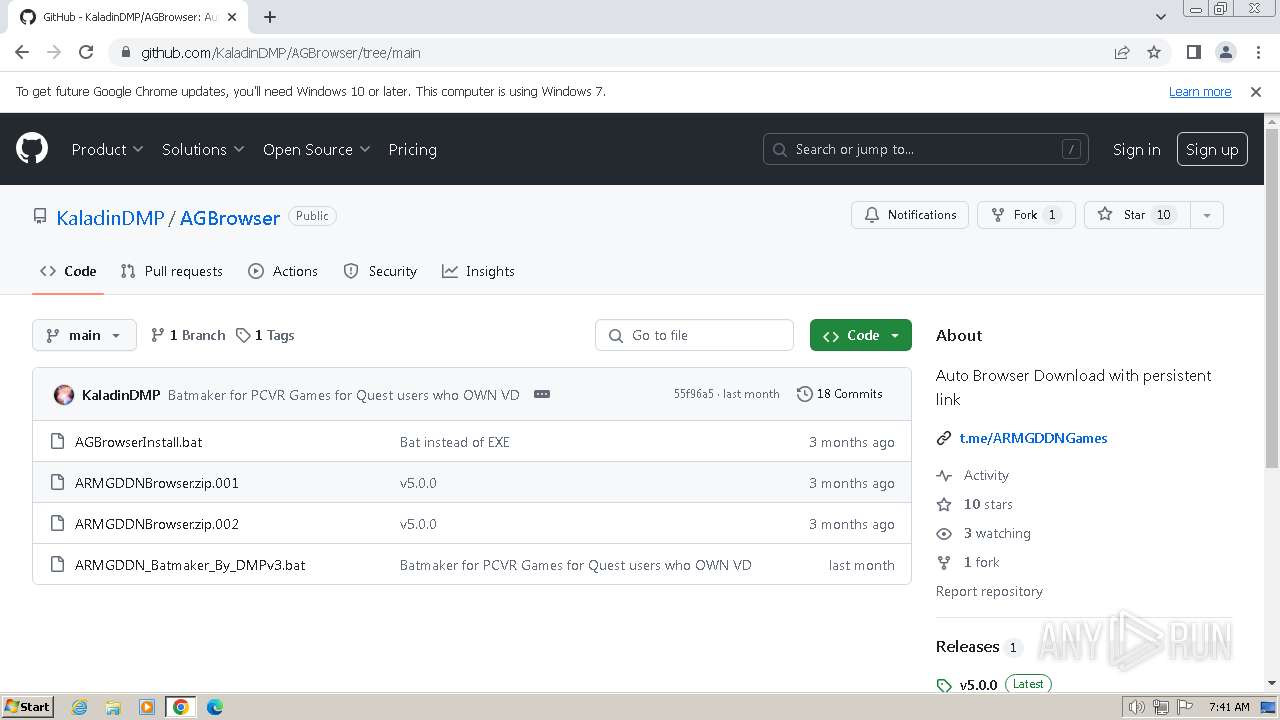Toggle the Chrome side panel icon

[x=1193, y=53]
